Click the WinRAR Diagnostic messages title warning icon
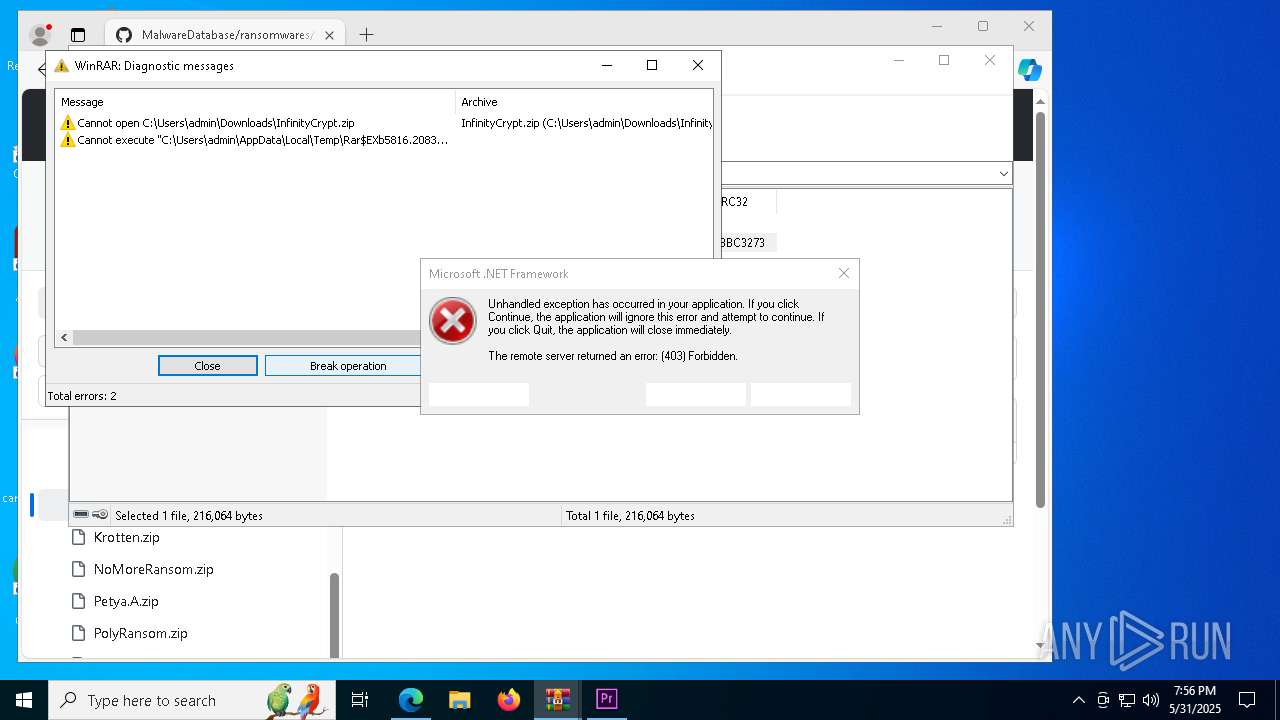The height and width of the screenshot is (720, 1280). (62, 66)
